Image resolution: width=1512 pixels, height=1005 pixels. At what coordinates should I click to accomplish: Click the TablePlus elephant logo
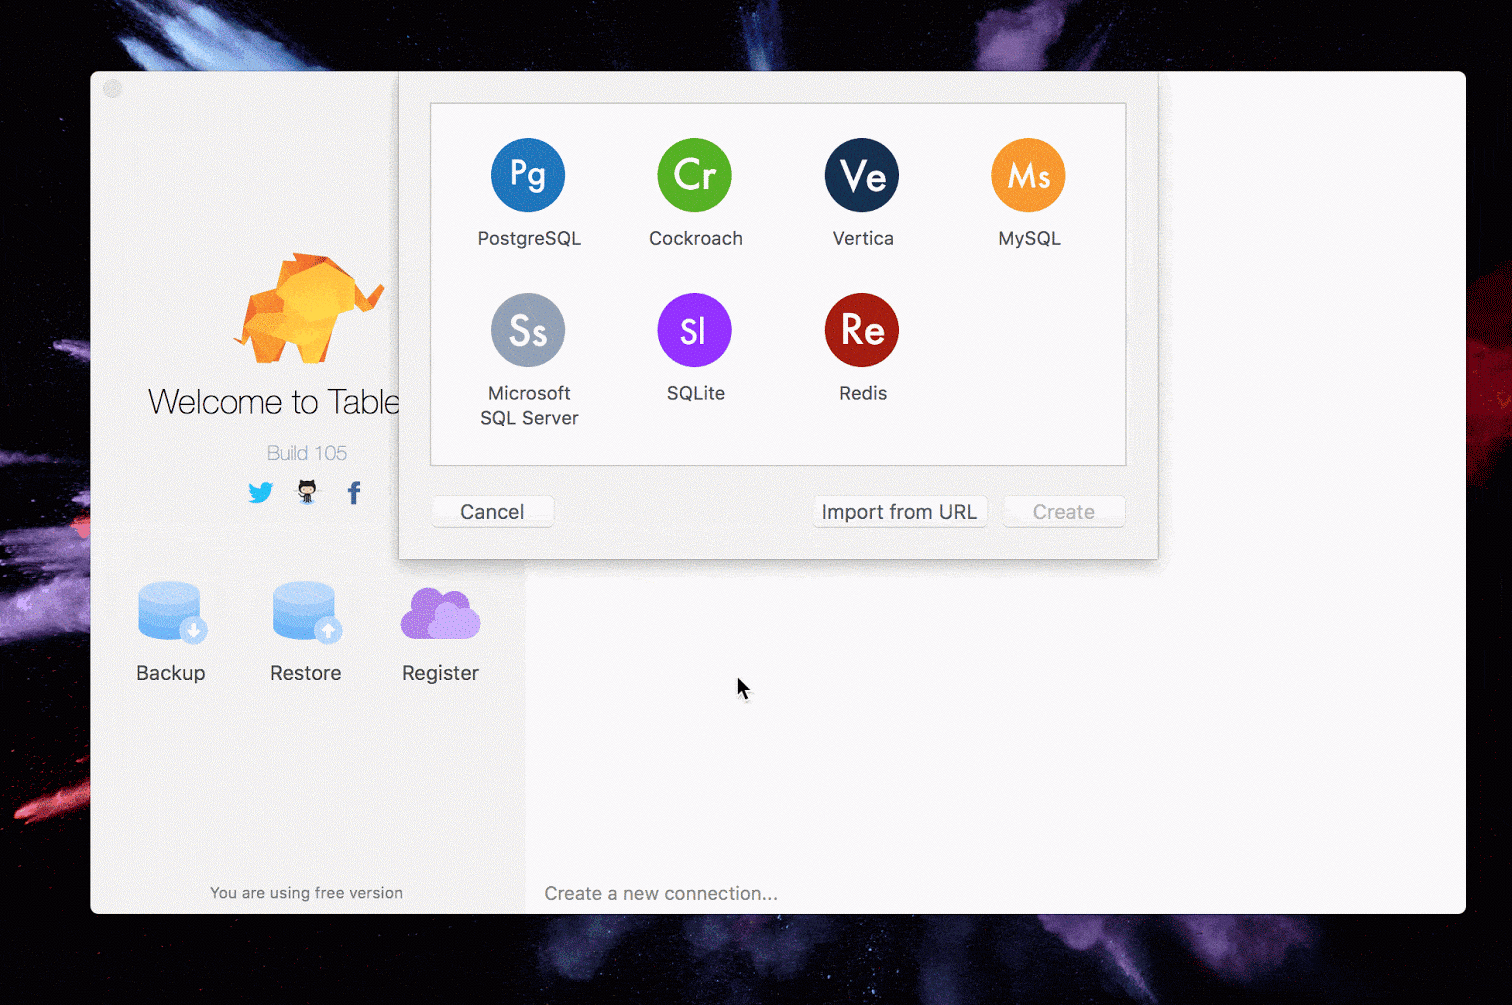(309, 308)
